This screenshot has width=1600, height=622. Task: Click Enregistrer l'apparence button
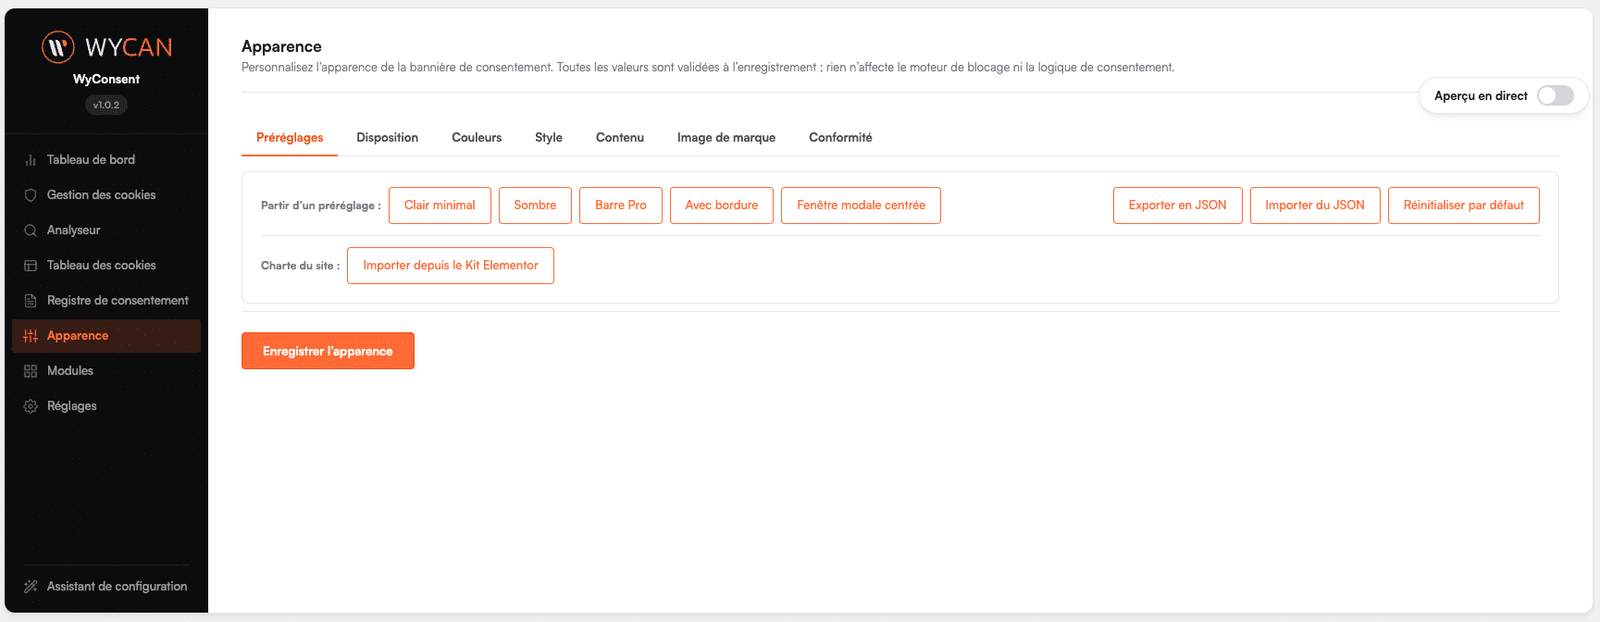coord(328,351)
